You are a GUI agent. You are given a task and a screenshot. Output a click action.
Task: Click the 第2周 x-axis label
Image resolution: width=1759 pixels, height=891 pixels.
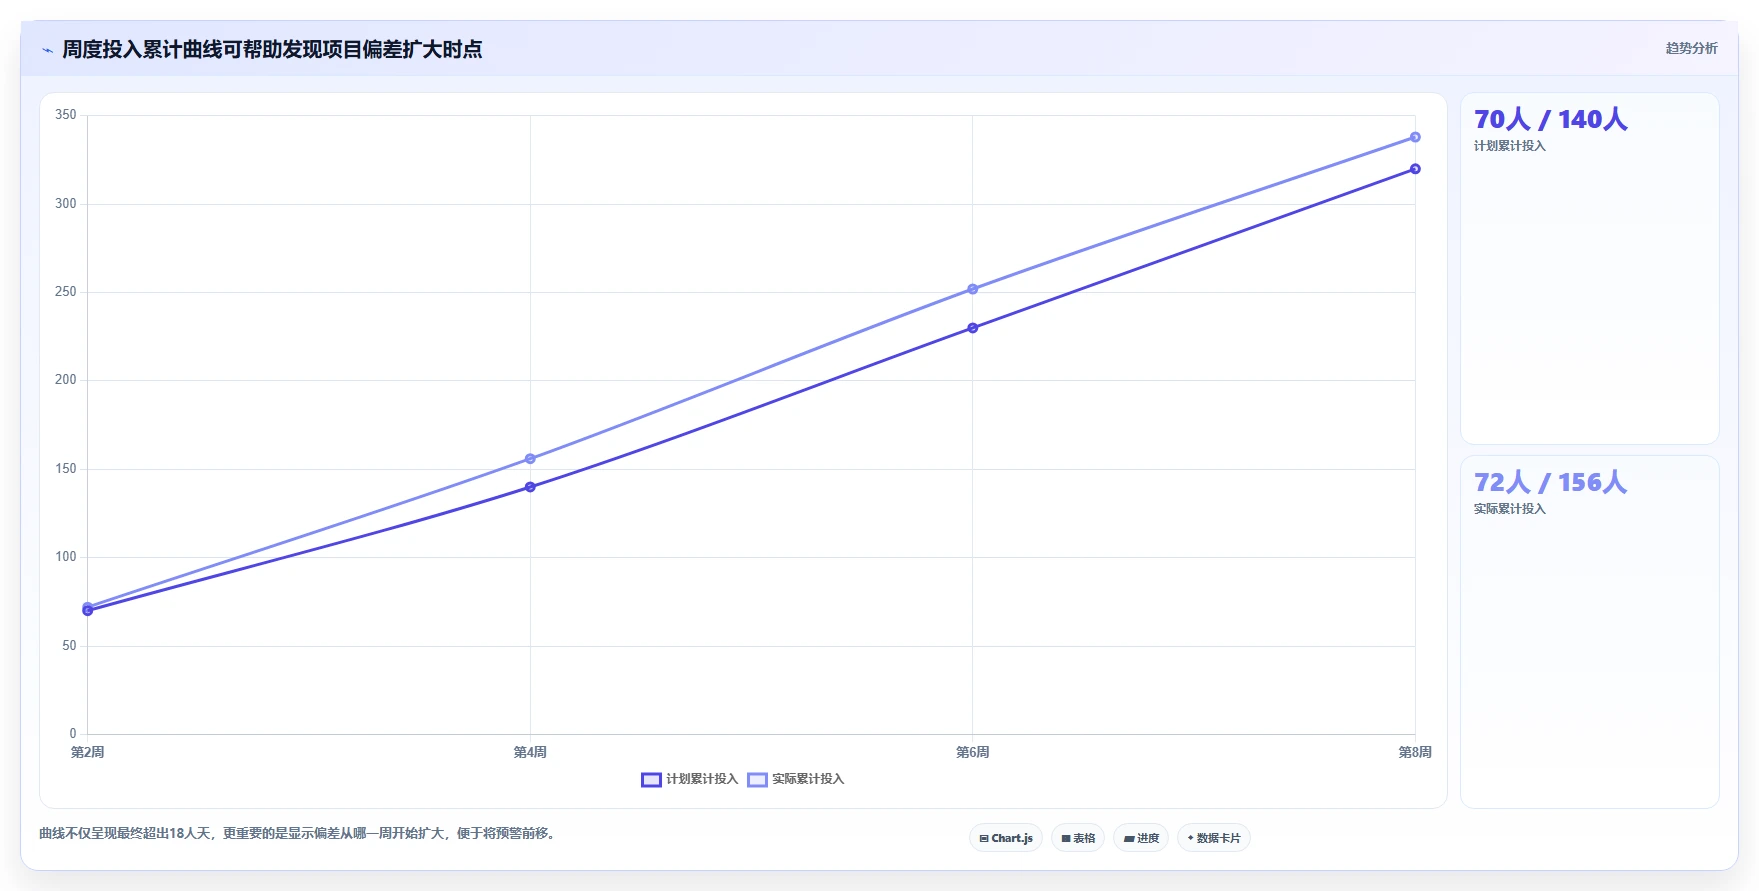tap(87, 752)
